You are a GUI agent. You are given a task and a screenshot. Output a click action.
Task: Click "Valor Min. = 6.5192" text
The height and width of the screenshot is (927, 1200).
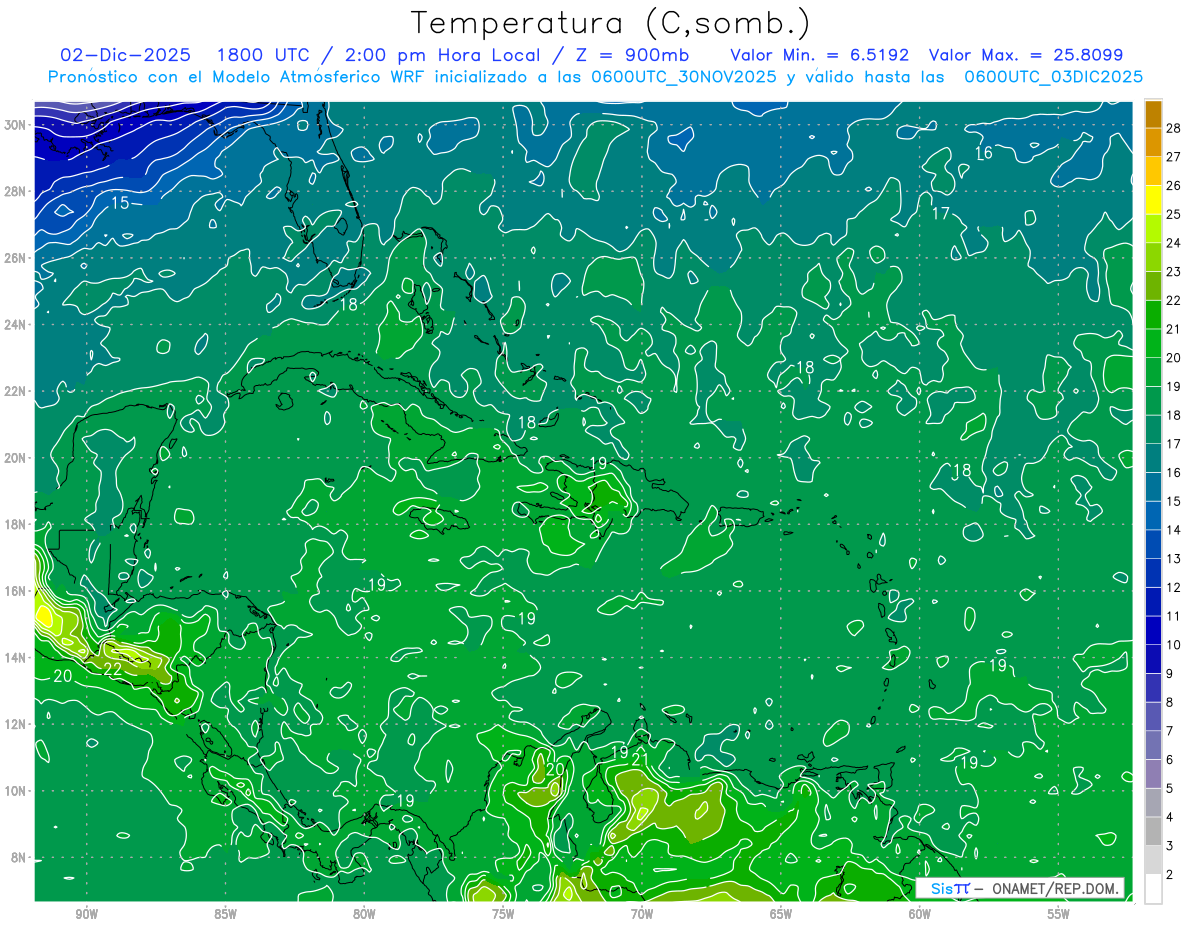pyautogui.click(x=819, y=55)
